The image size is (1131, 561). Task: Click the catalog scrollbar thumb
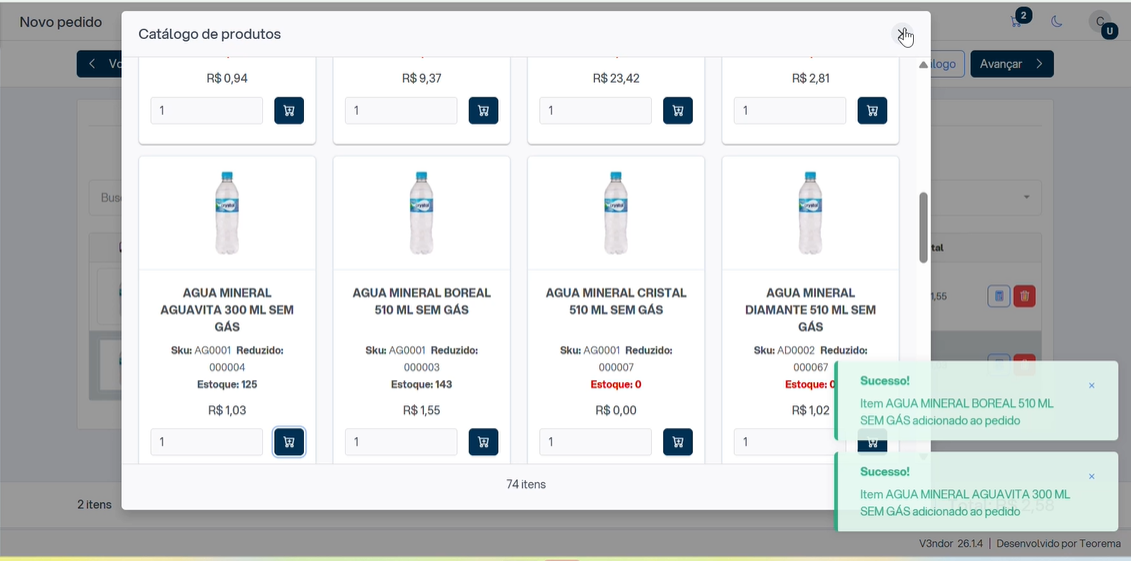click(x=923, y=227)
